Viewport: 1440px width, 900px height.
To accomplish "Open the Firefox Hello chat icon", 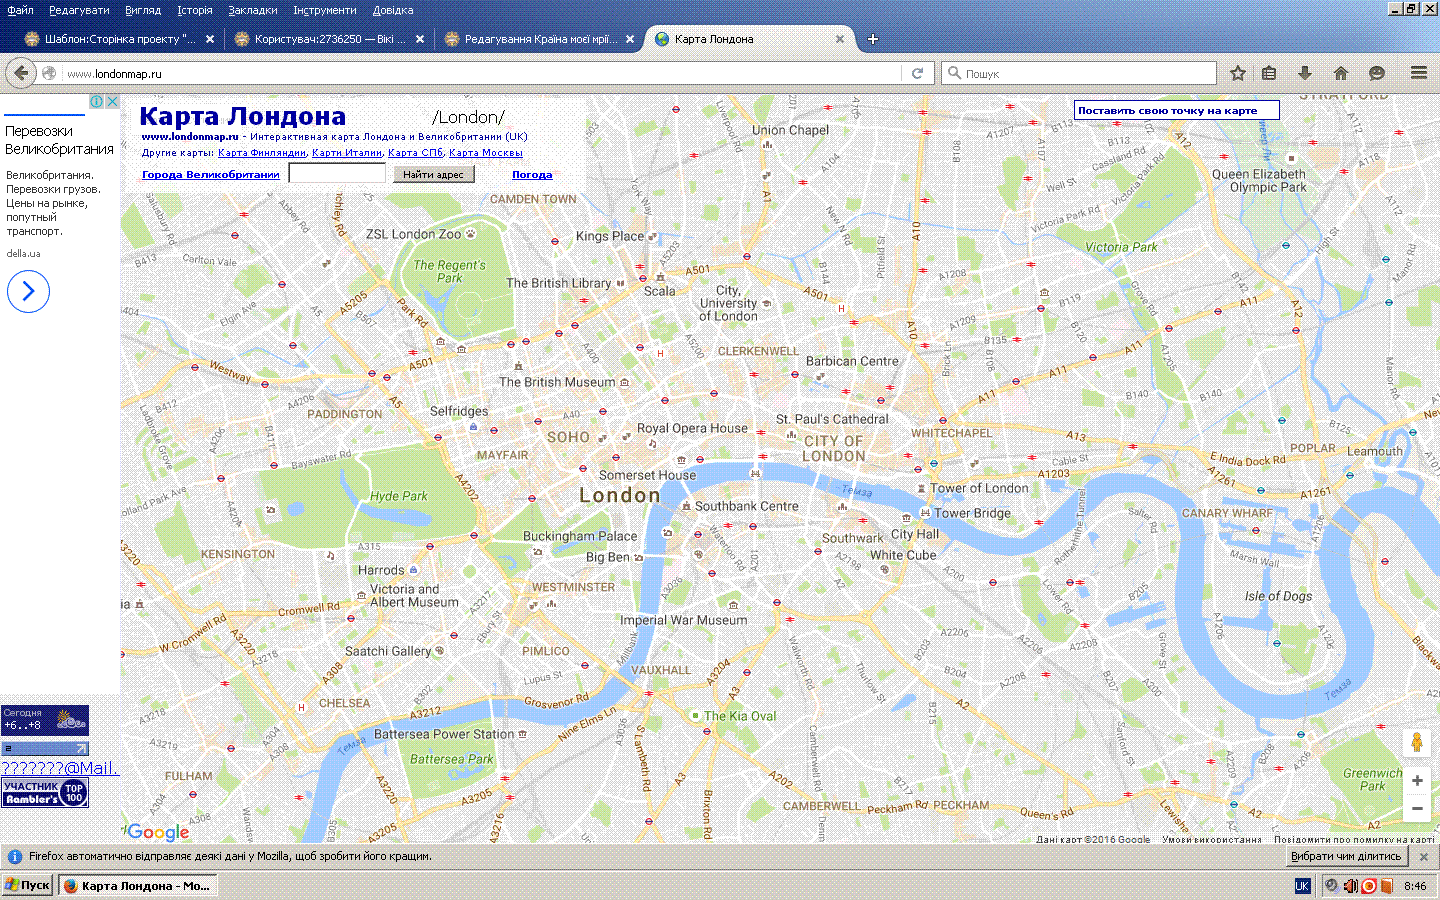I will pos(1377,73).
